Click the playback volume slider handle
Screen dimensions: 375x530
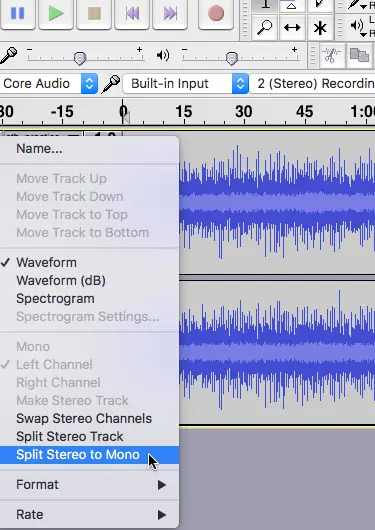pos(232,58)
